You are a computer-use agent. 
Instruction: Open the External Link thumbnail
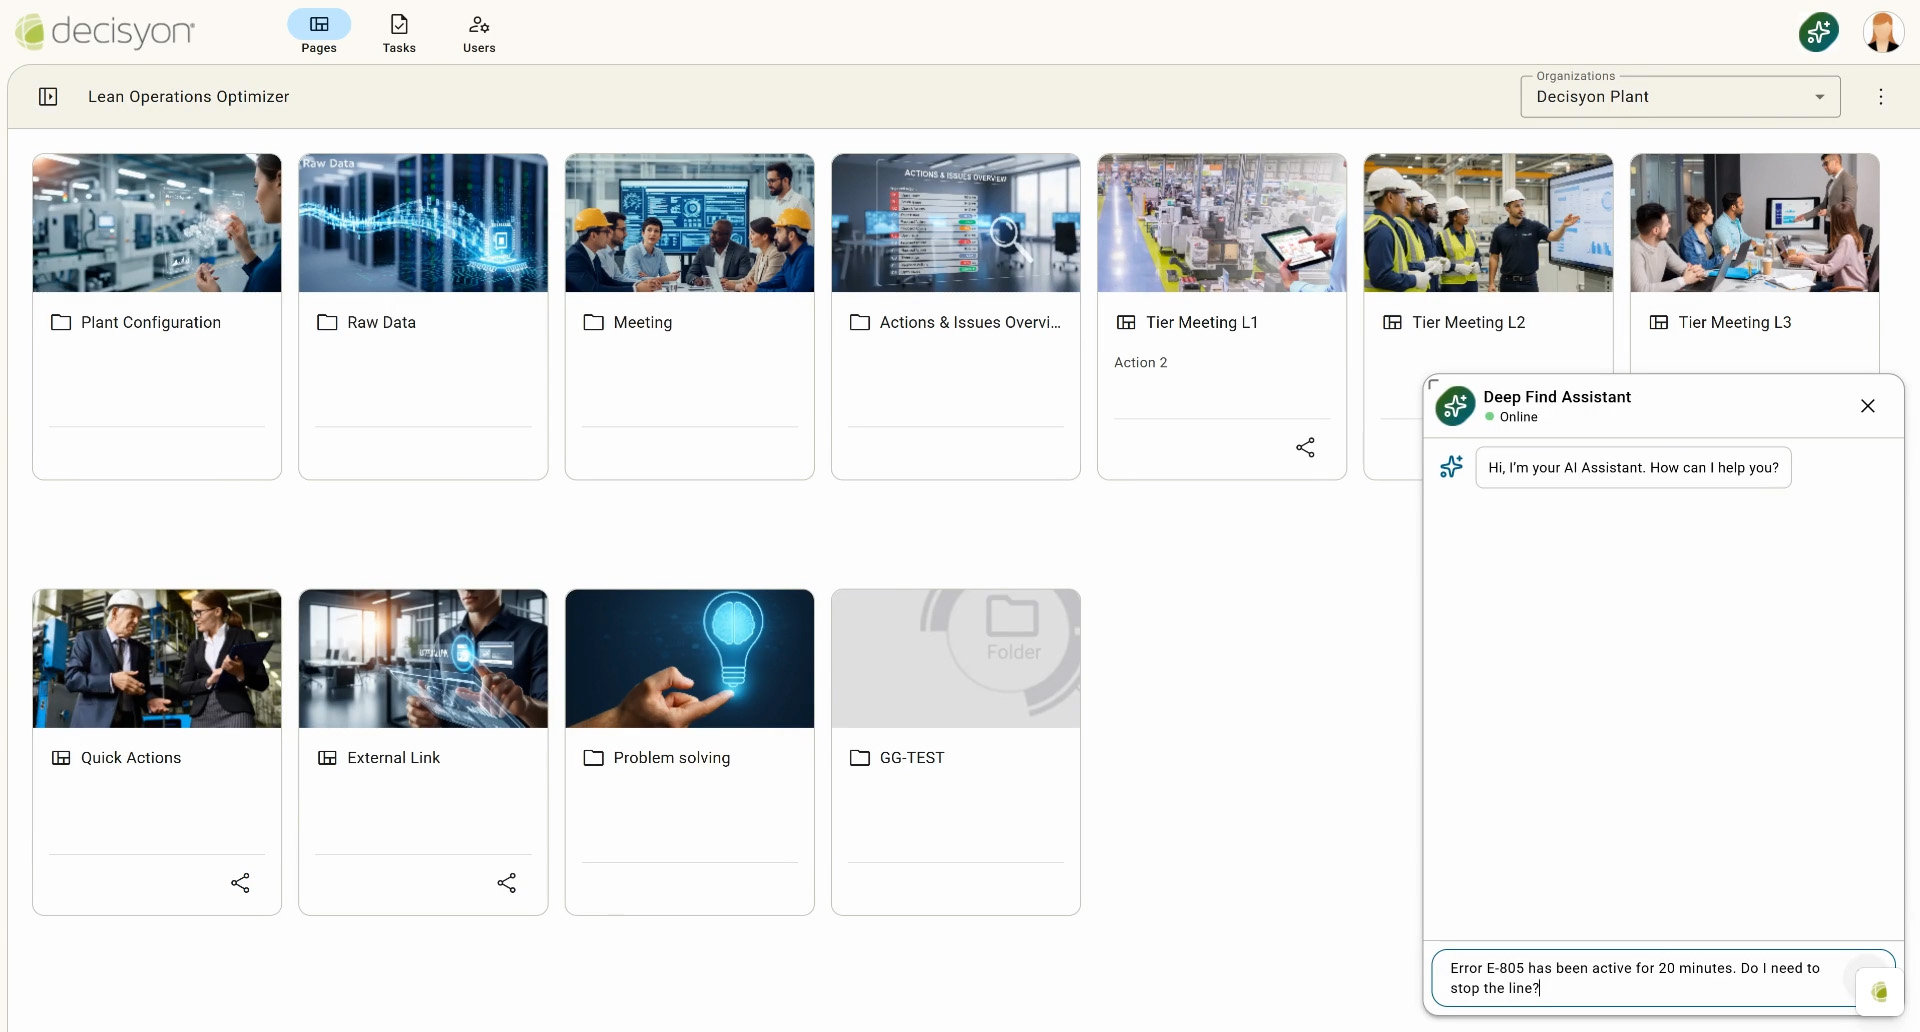(x=423, y=658)
